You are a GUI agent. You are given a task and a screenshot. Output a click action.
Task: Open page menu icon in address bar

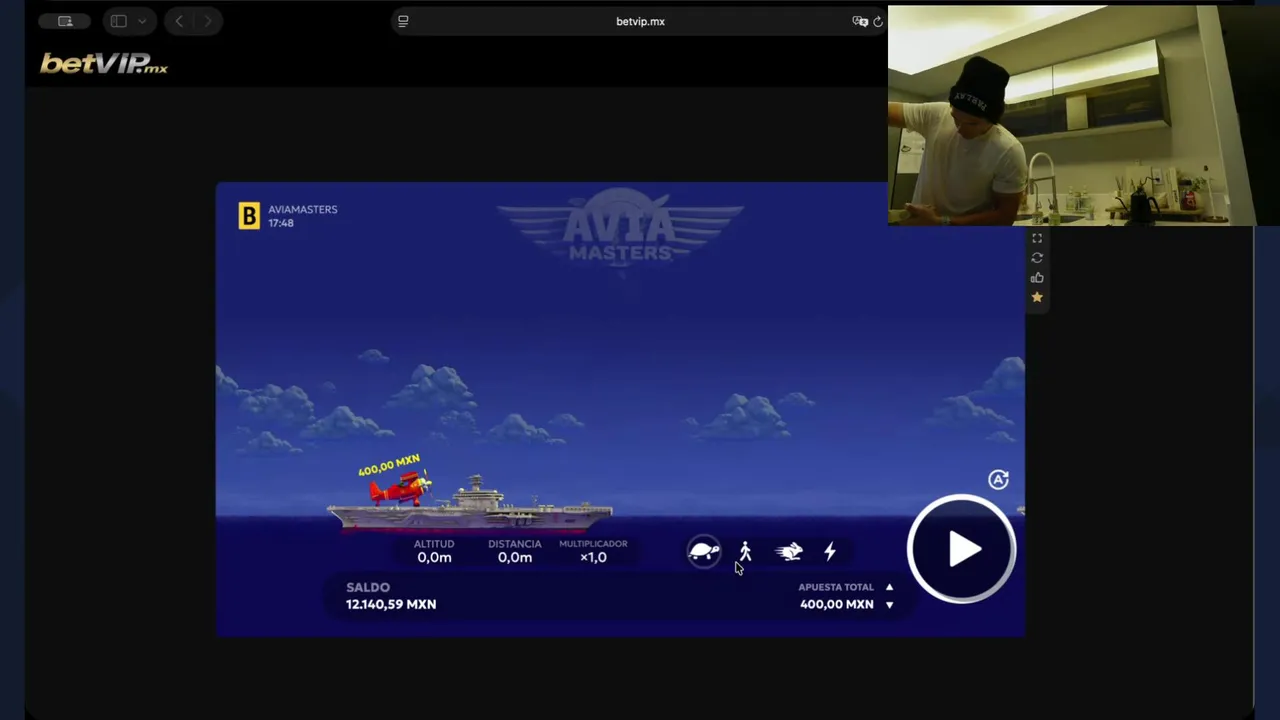(x=403, y=21)
